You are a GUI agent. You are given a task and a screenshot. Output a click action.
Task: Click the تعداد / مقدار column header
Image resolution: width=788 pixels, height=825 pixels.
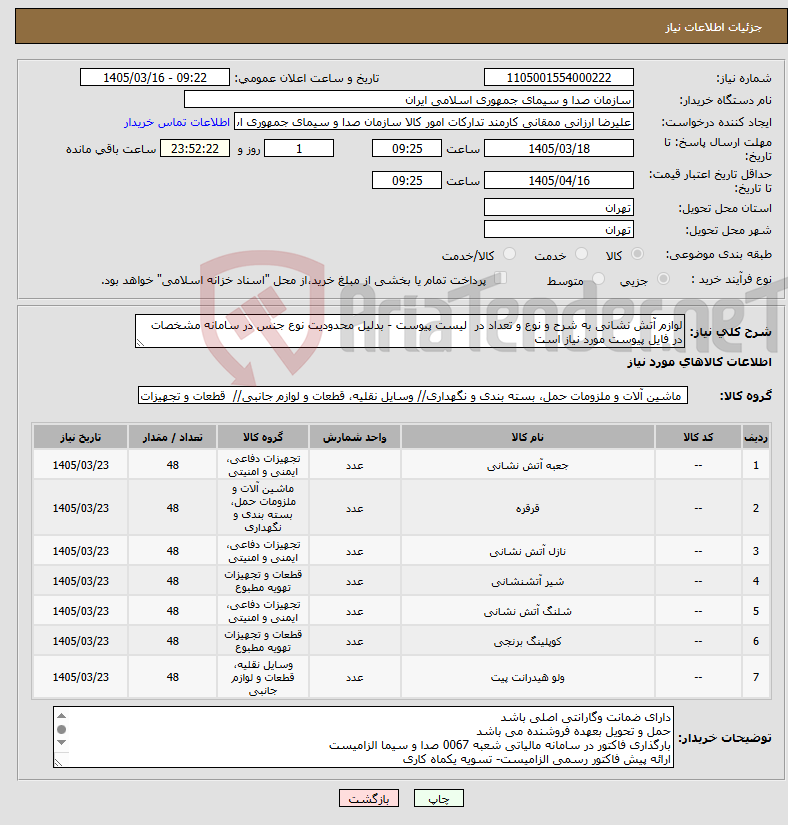pyautogui.click(x=173, y=437)
